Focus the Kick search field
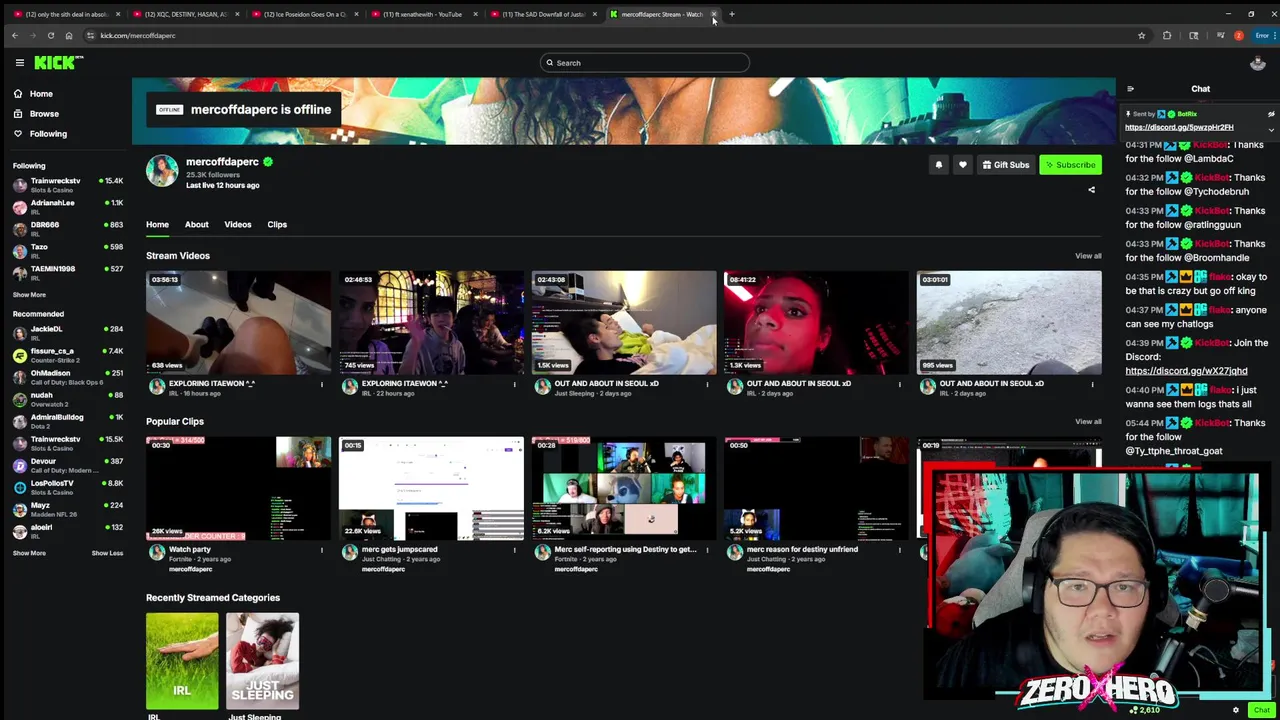 click(x=645, y=63)
